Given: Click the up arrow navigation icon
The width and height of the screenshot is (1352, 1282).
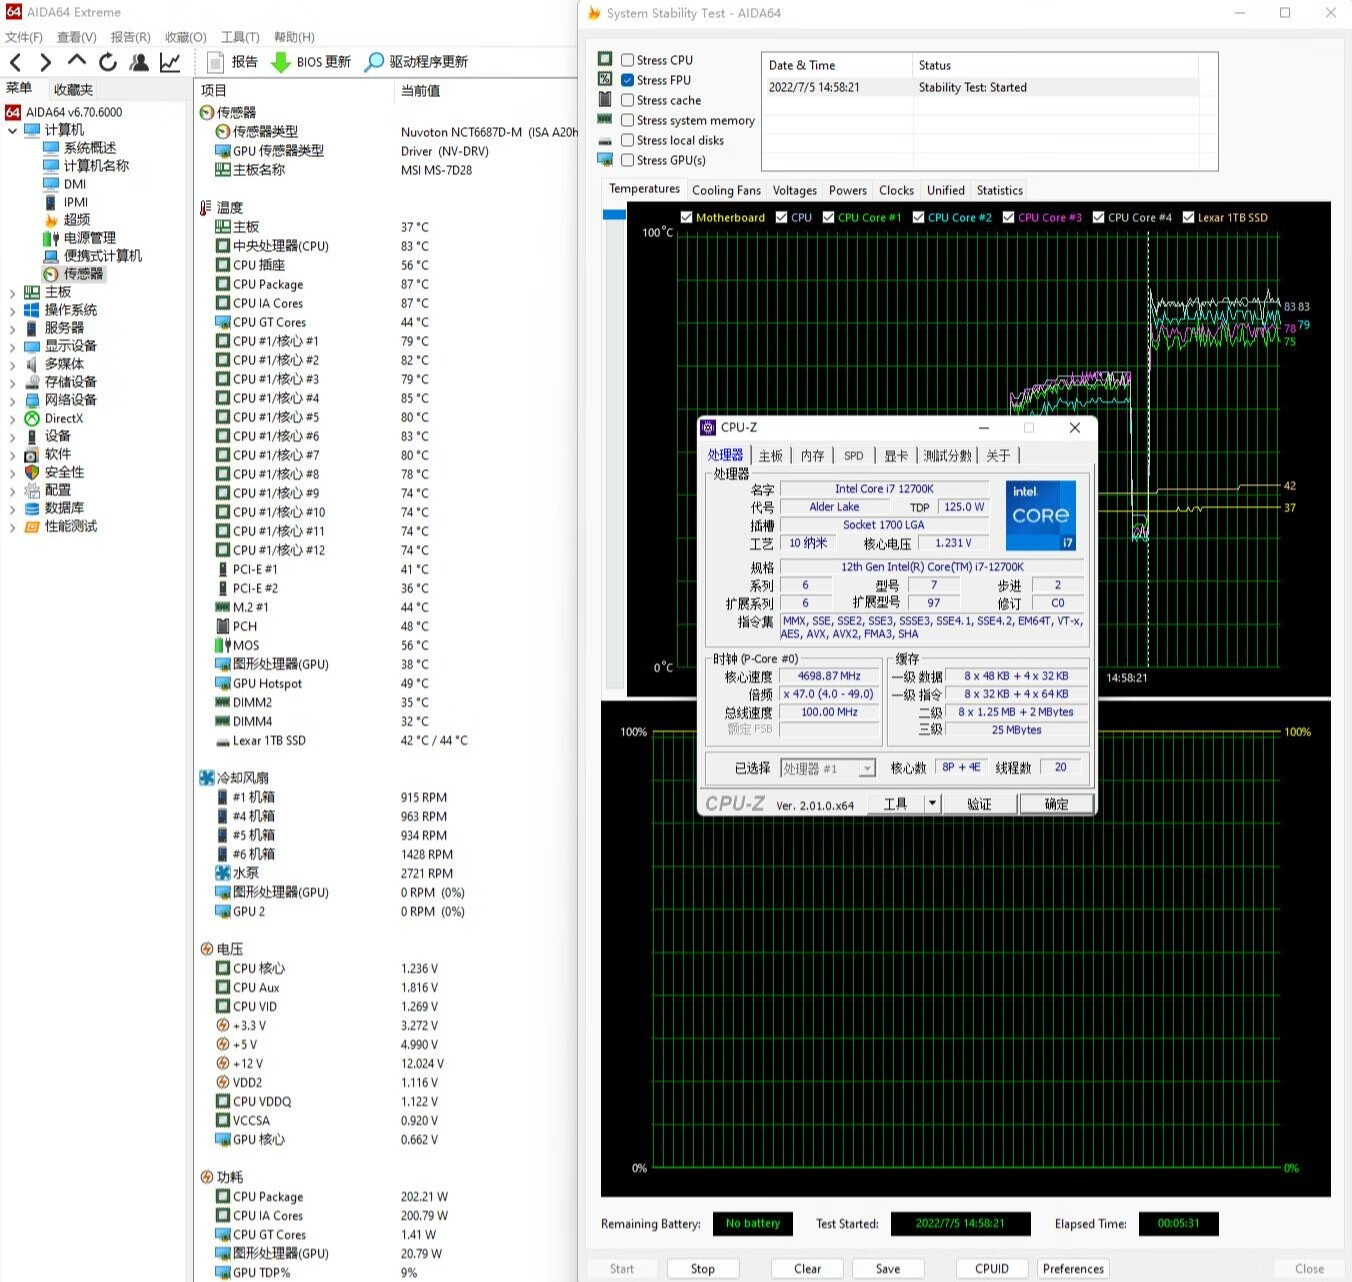Looking at the screenshot, I should click(x=77, y=62).
